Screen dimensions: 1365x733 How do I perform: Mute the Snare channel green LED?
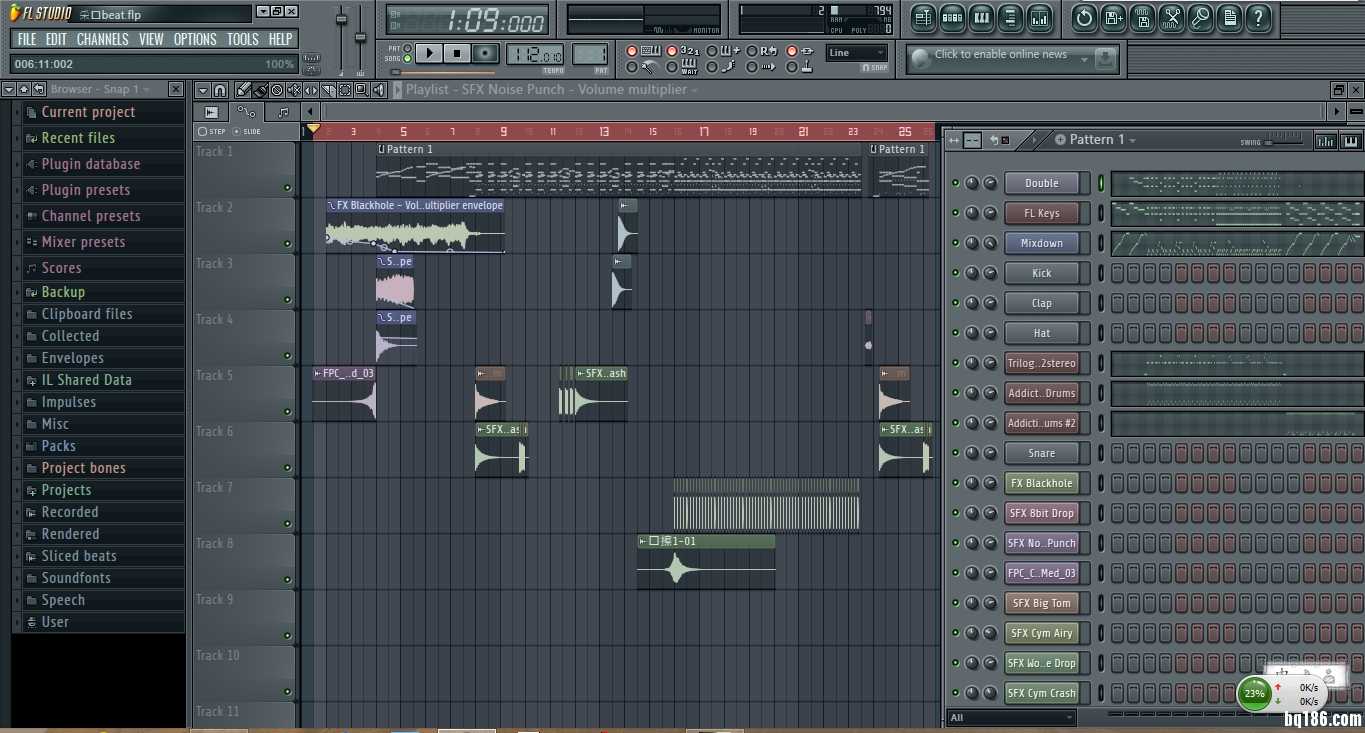[955, 453]
